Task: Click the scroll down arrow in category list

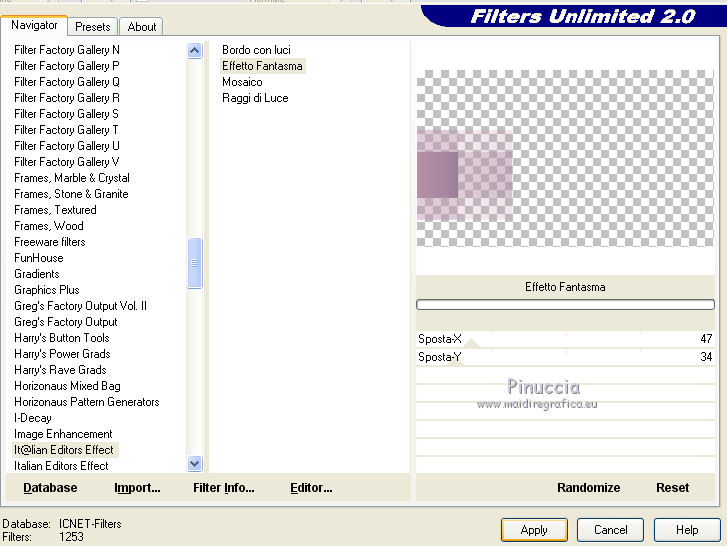Action: tap(195, 463)
